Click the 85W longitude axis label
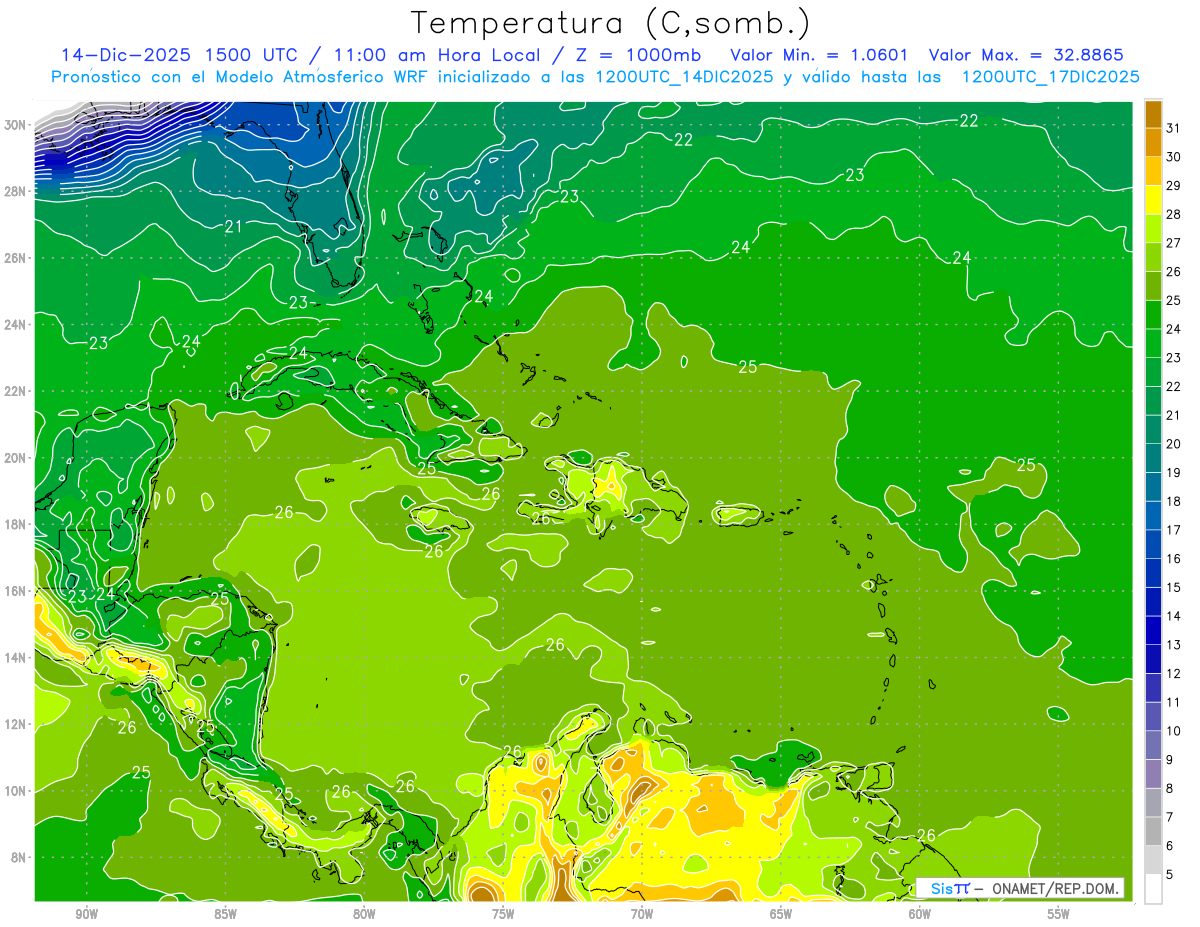This screenshot has height=927, width=1200. (x=225, y=914)
